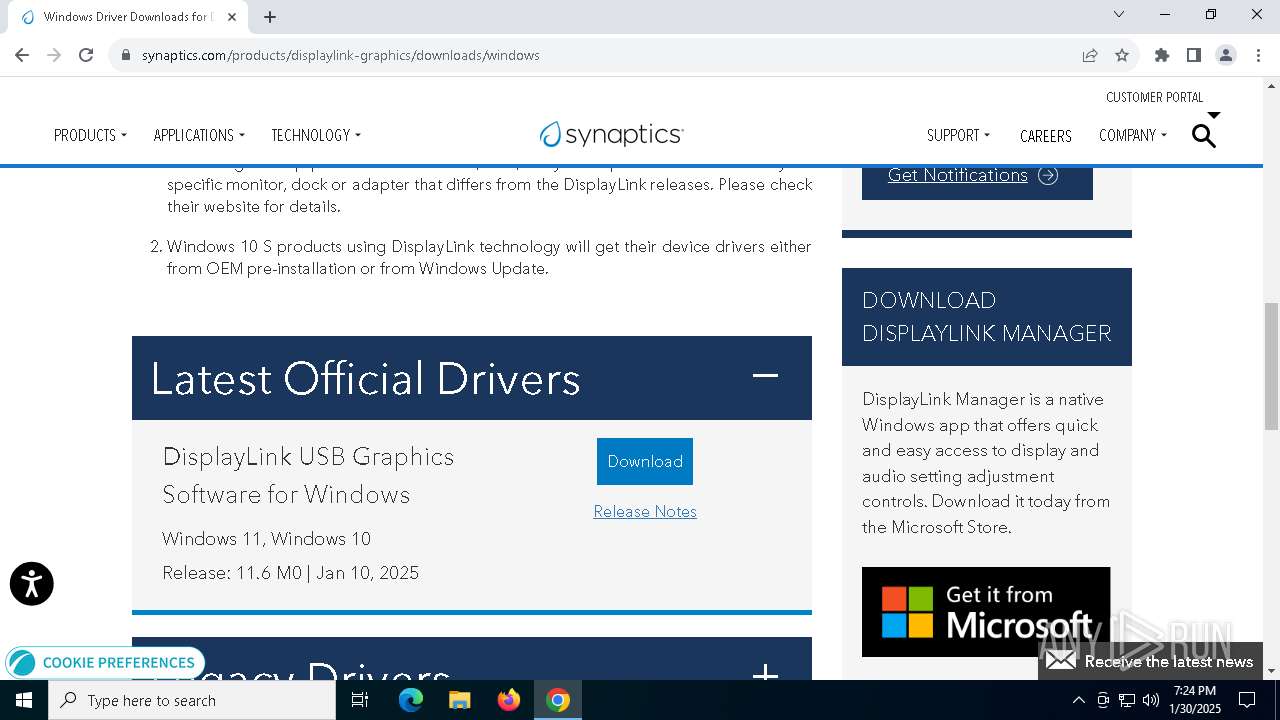Screen dimensions: 1280x720
Task: Download DisplayLink USB Graphics Software
Action: pos(645,461)
